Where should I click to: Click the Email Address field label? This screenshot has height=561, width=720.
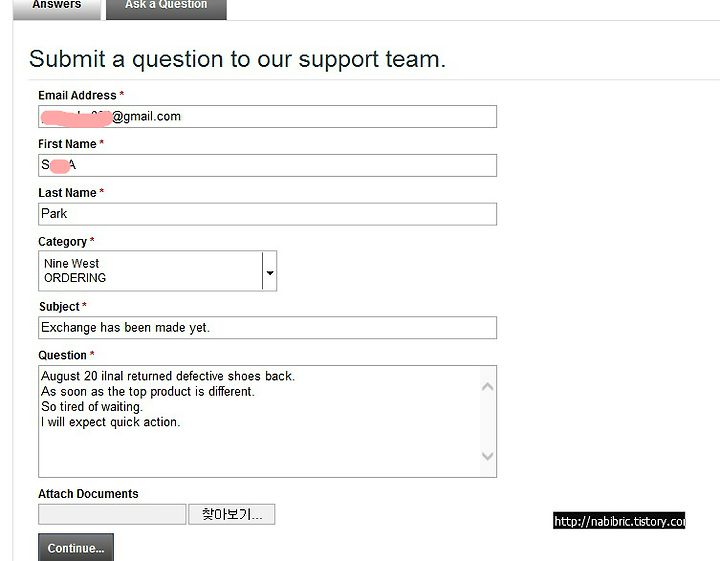coord(77,95)
